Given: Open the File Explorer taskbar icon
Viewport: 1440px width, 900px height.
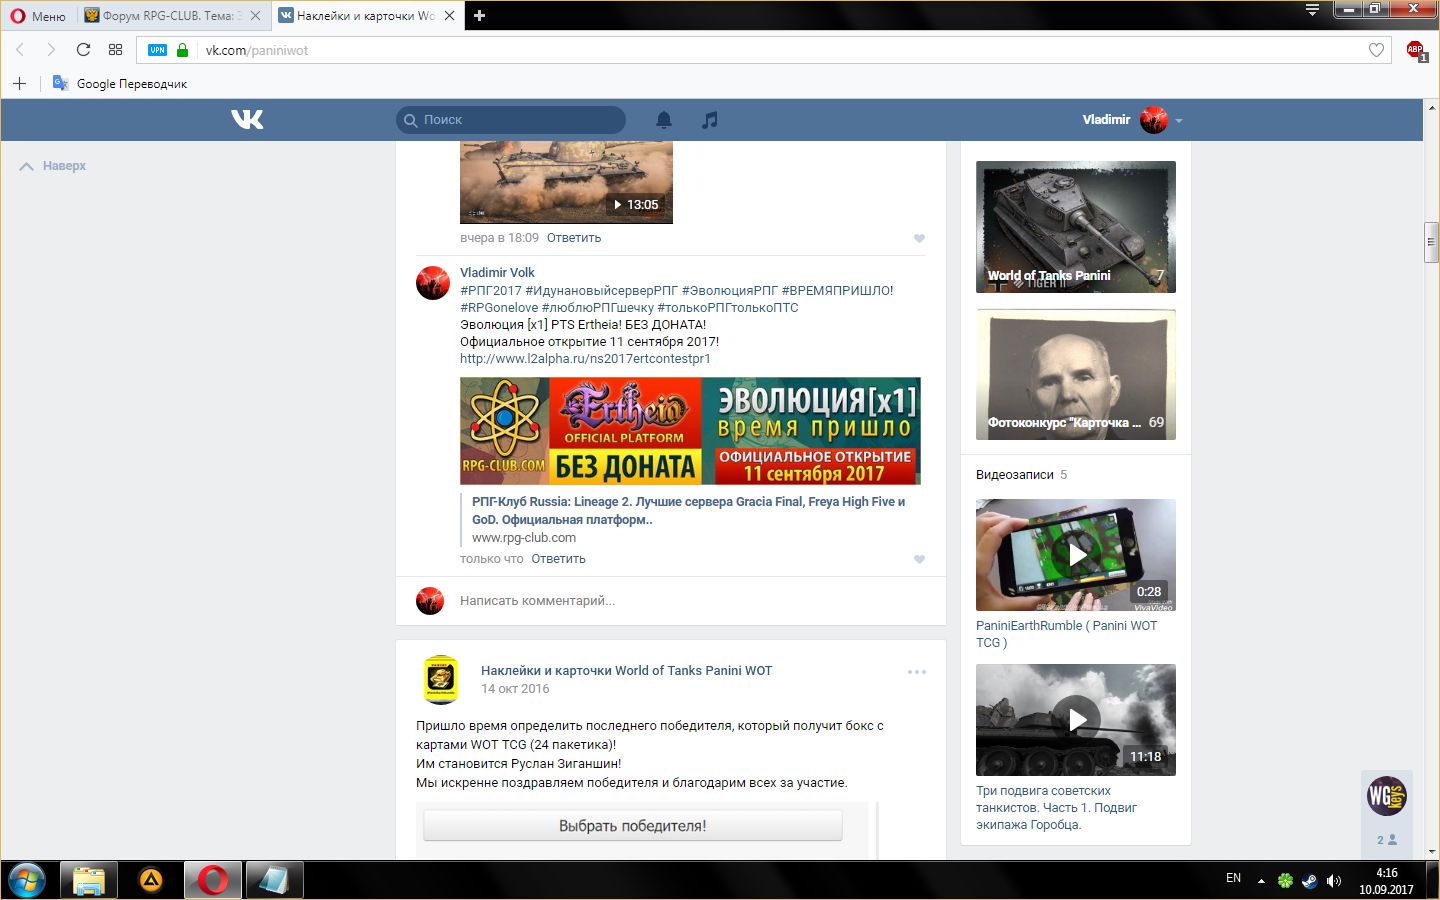Looking at the screenshot, I should click(x=88, y=881).
